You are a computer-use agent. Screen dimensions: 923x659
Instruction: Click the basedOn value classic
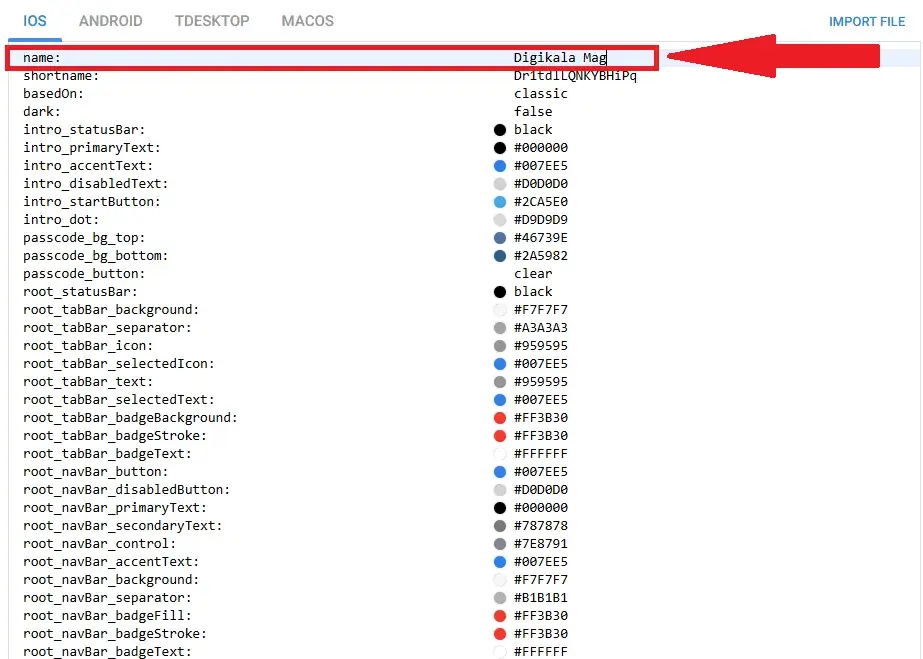[540, 94]
